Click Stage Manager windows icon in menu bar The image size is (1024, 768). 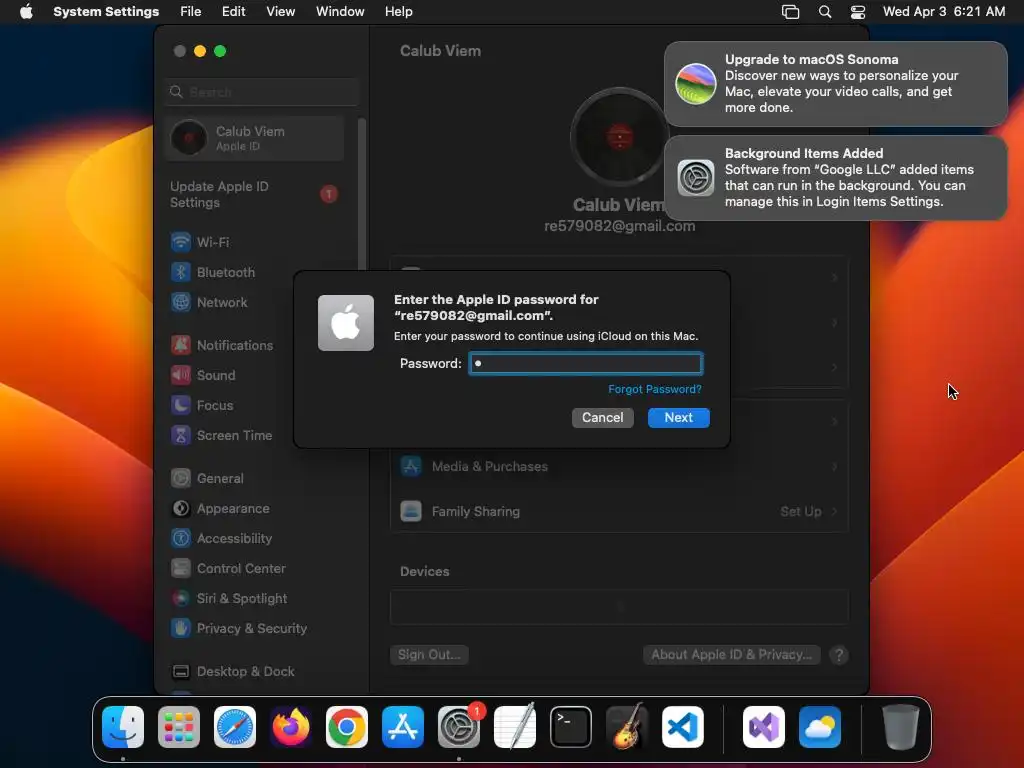(790, 12)
